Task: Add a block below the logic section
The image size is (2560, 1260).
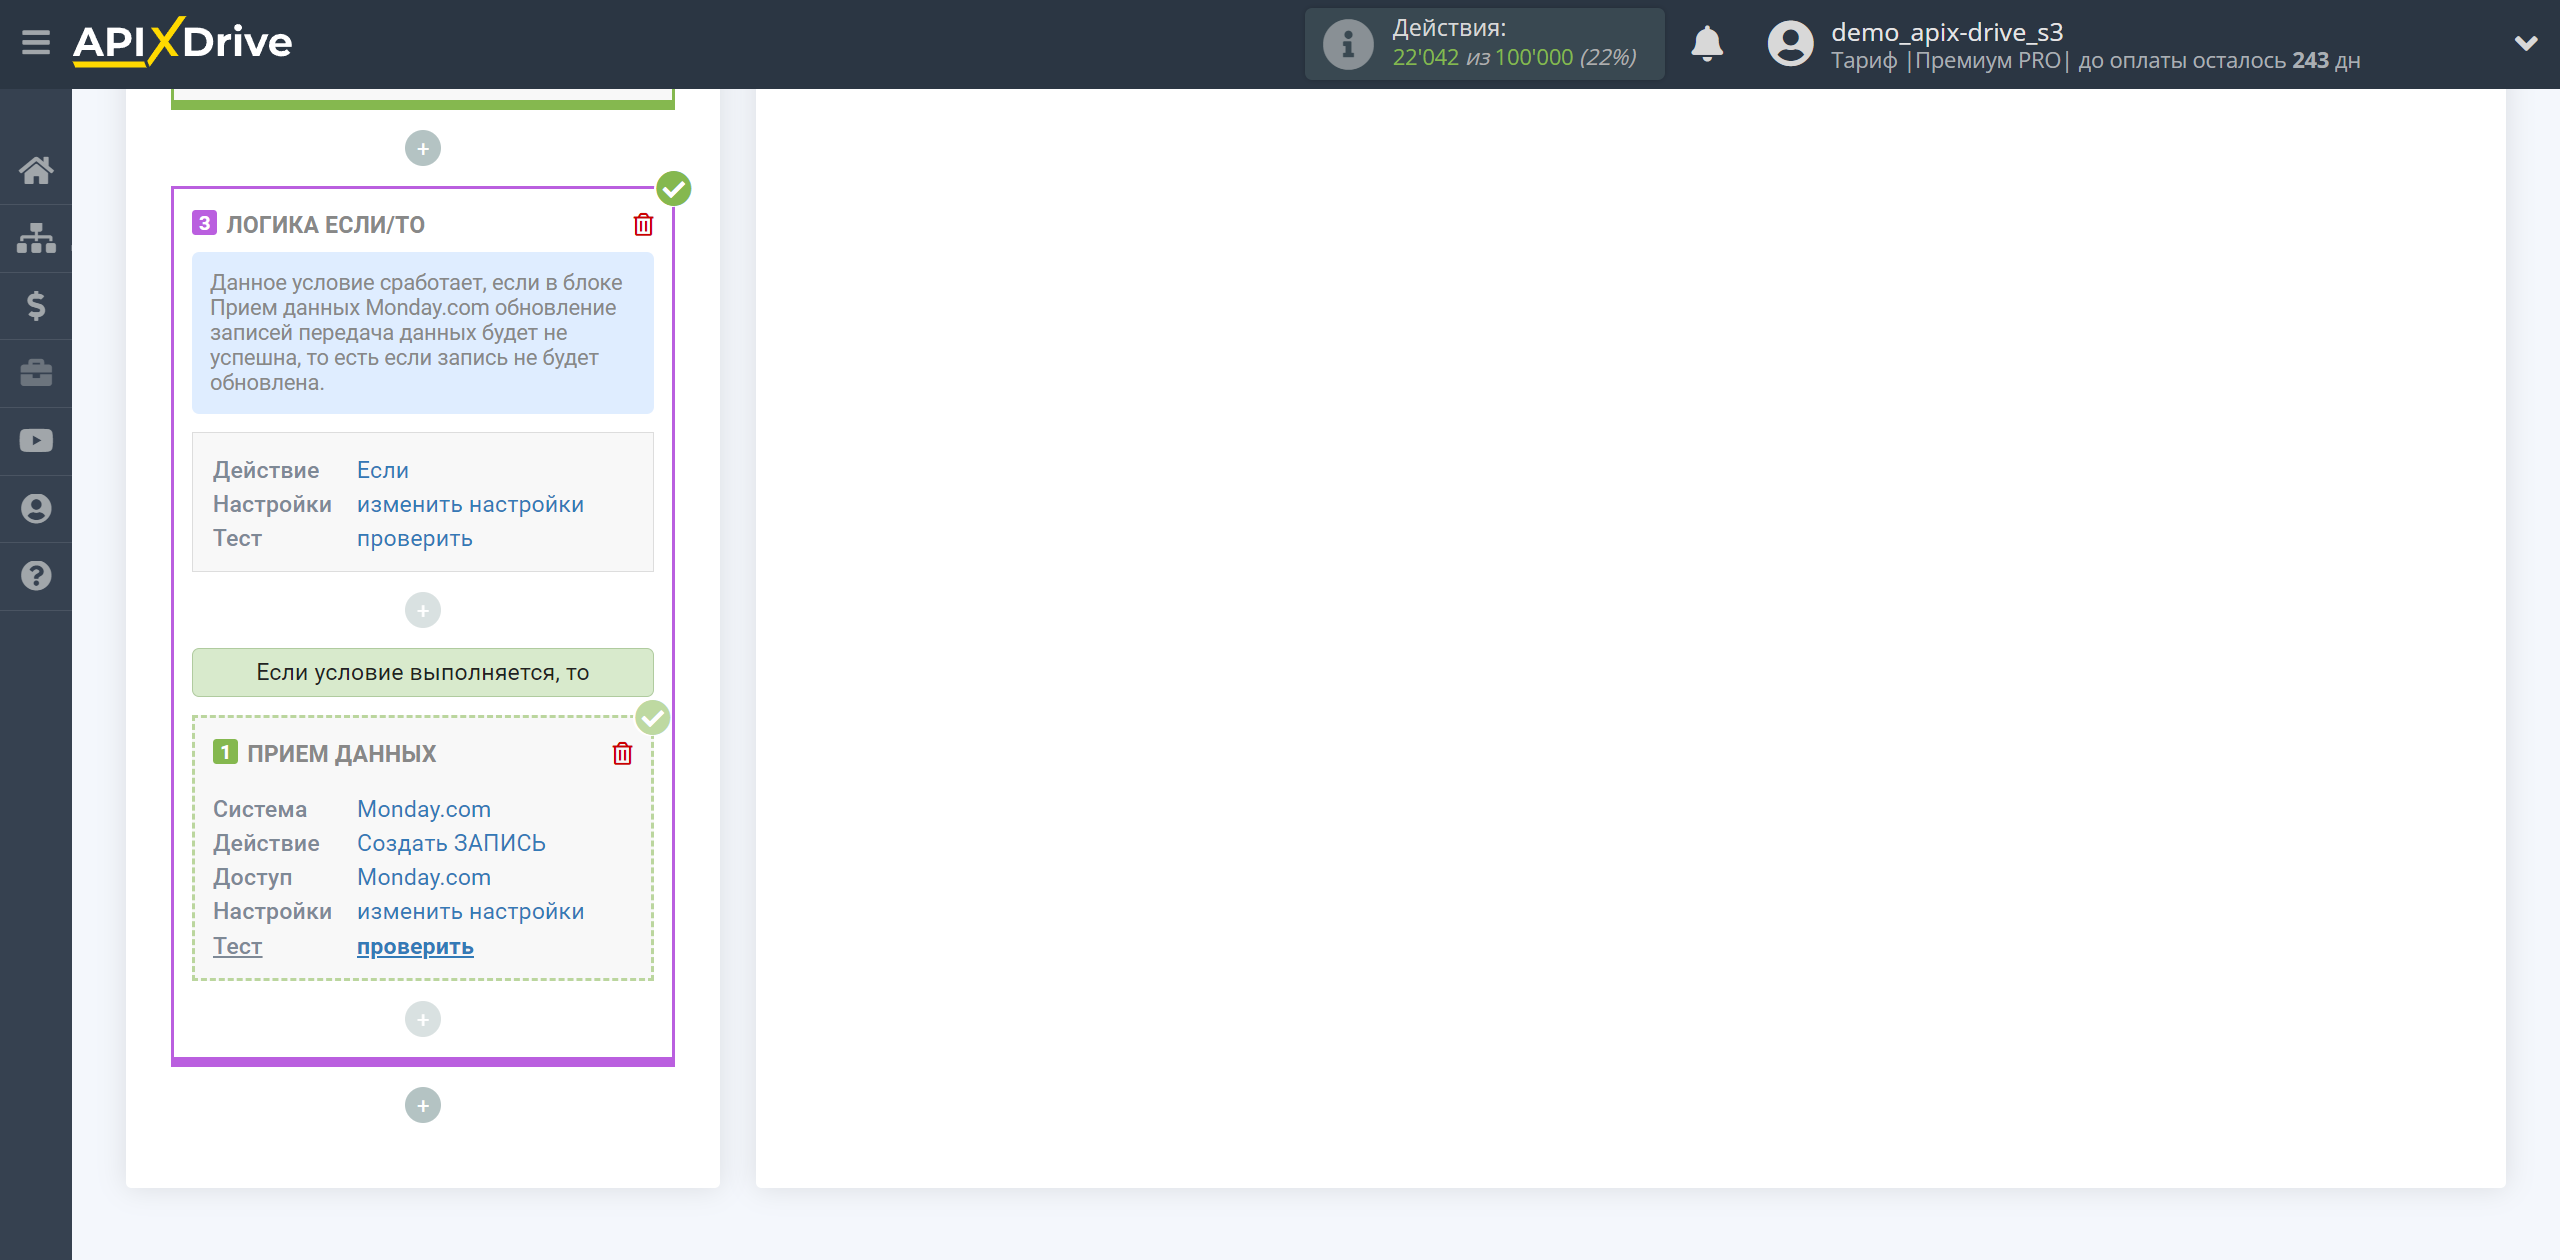Action: (423, 1105)
